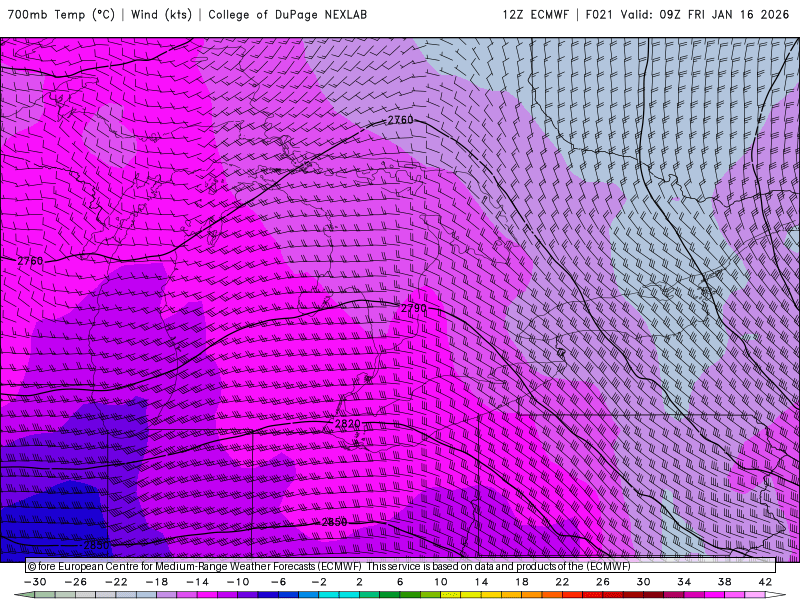
Task: Click the 26 colorbar tick label
Action: click(x=603, y=582)
